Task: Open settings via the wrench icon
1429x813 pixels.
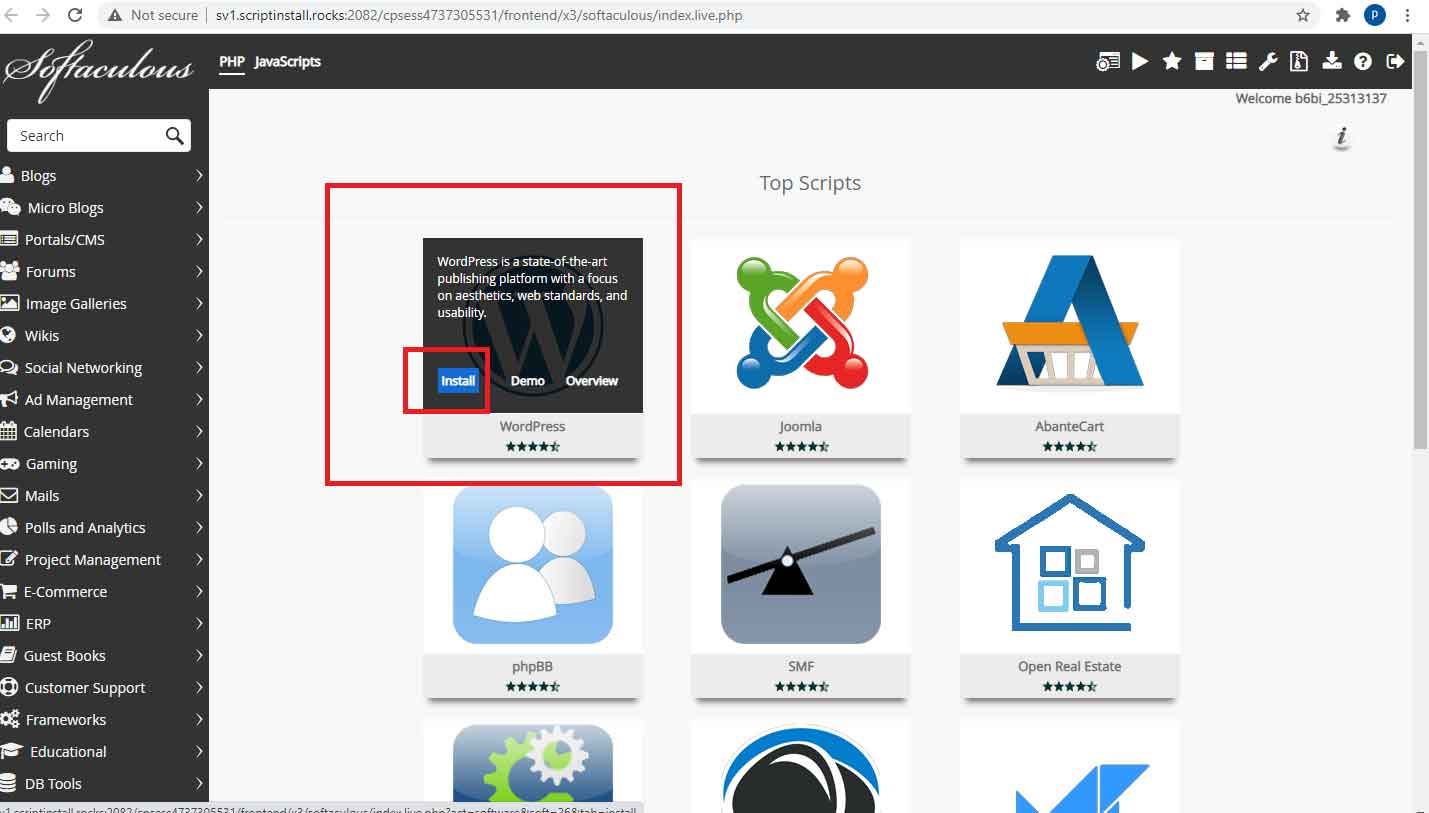Action: (1268, 61)
